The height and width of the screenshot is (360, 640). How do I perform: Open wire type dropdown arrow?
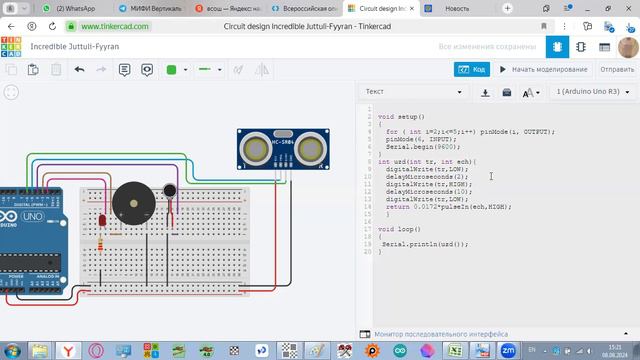tap(220, 70)
